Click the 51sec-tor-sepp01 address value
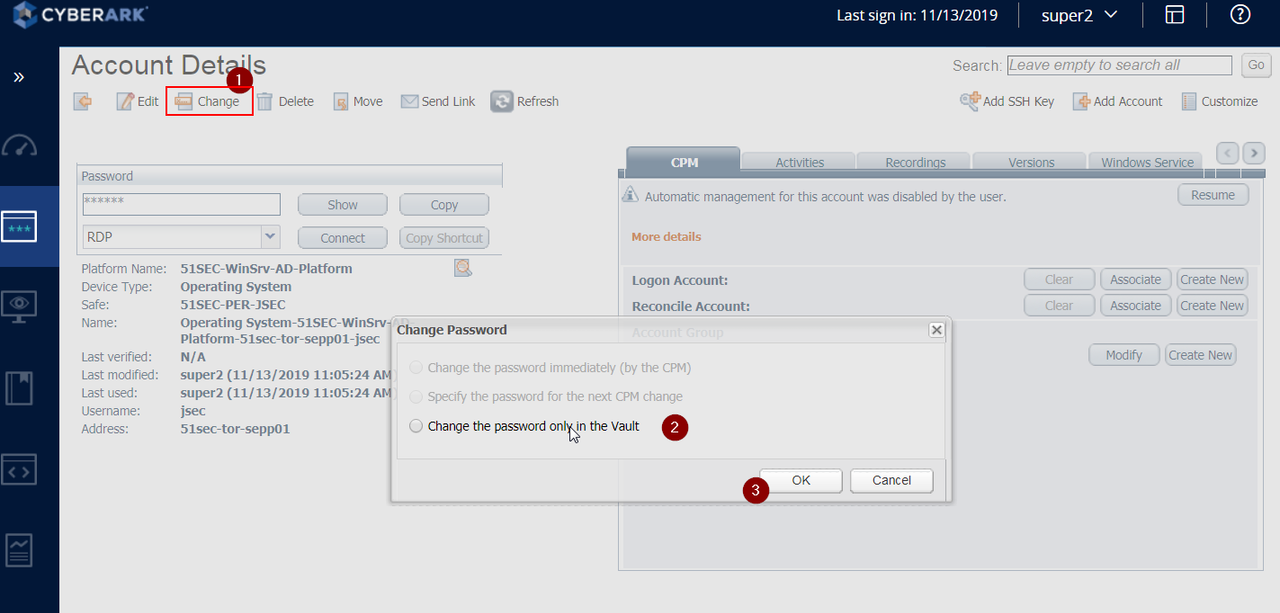The height and width of the screenshot is (613, 1280). point(235,429)
